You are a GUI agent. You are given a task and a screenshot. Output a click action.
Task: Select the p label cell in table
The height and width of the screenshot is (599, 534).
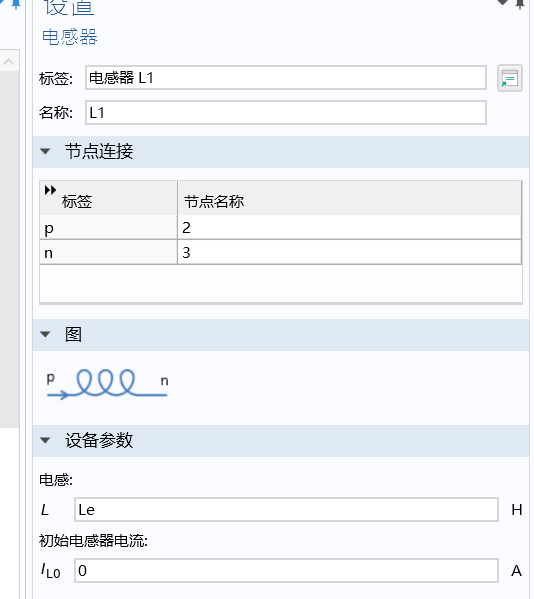108,228
